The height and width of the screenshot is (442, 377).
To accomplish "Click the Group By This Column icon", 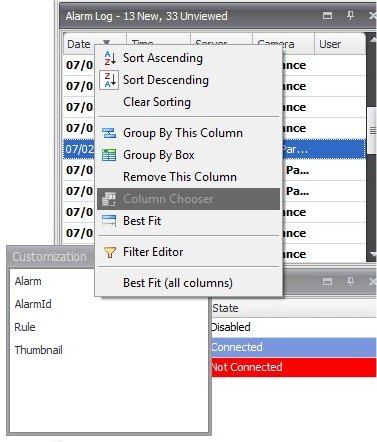I will click(x=109, y=133).
